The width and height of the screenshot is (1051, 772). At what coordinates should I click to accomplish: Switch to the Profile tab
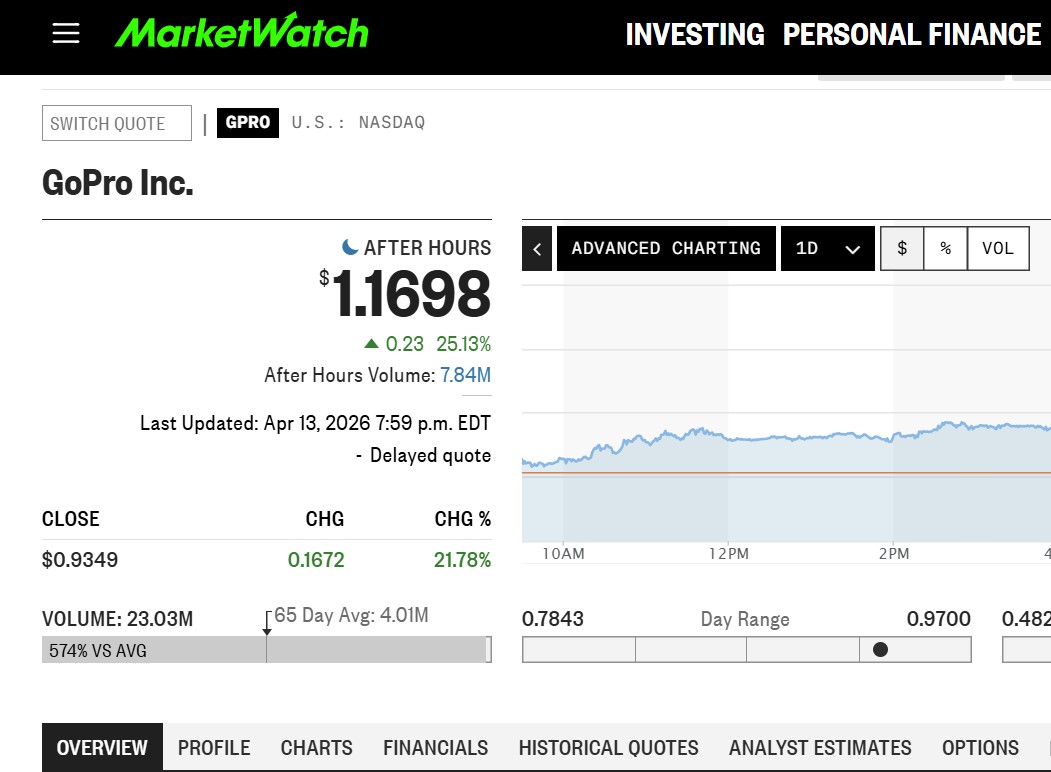click(x=214, y=747)
